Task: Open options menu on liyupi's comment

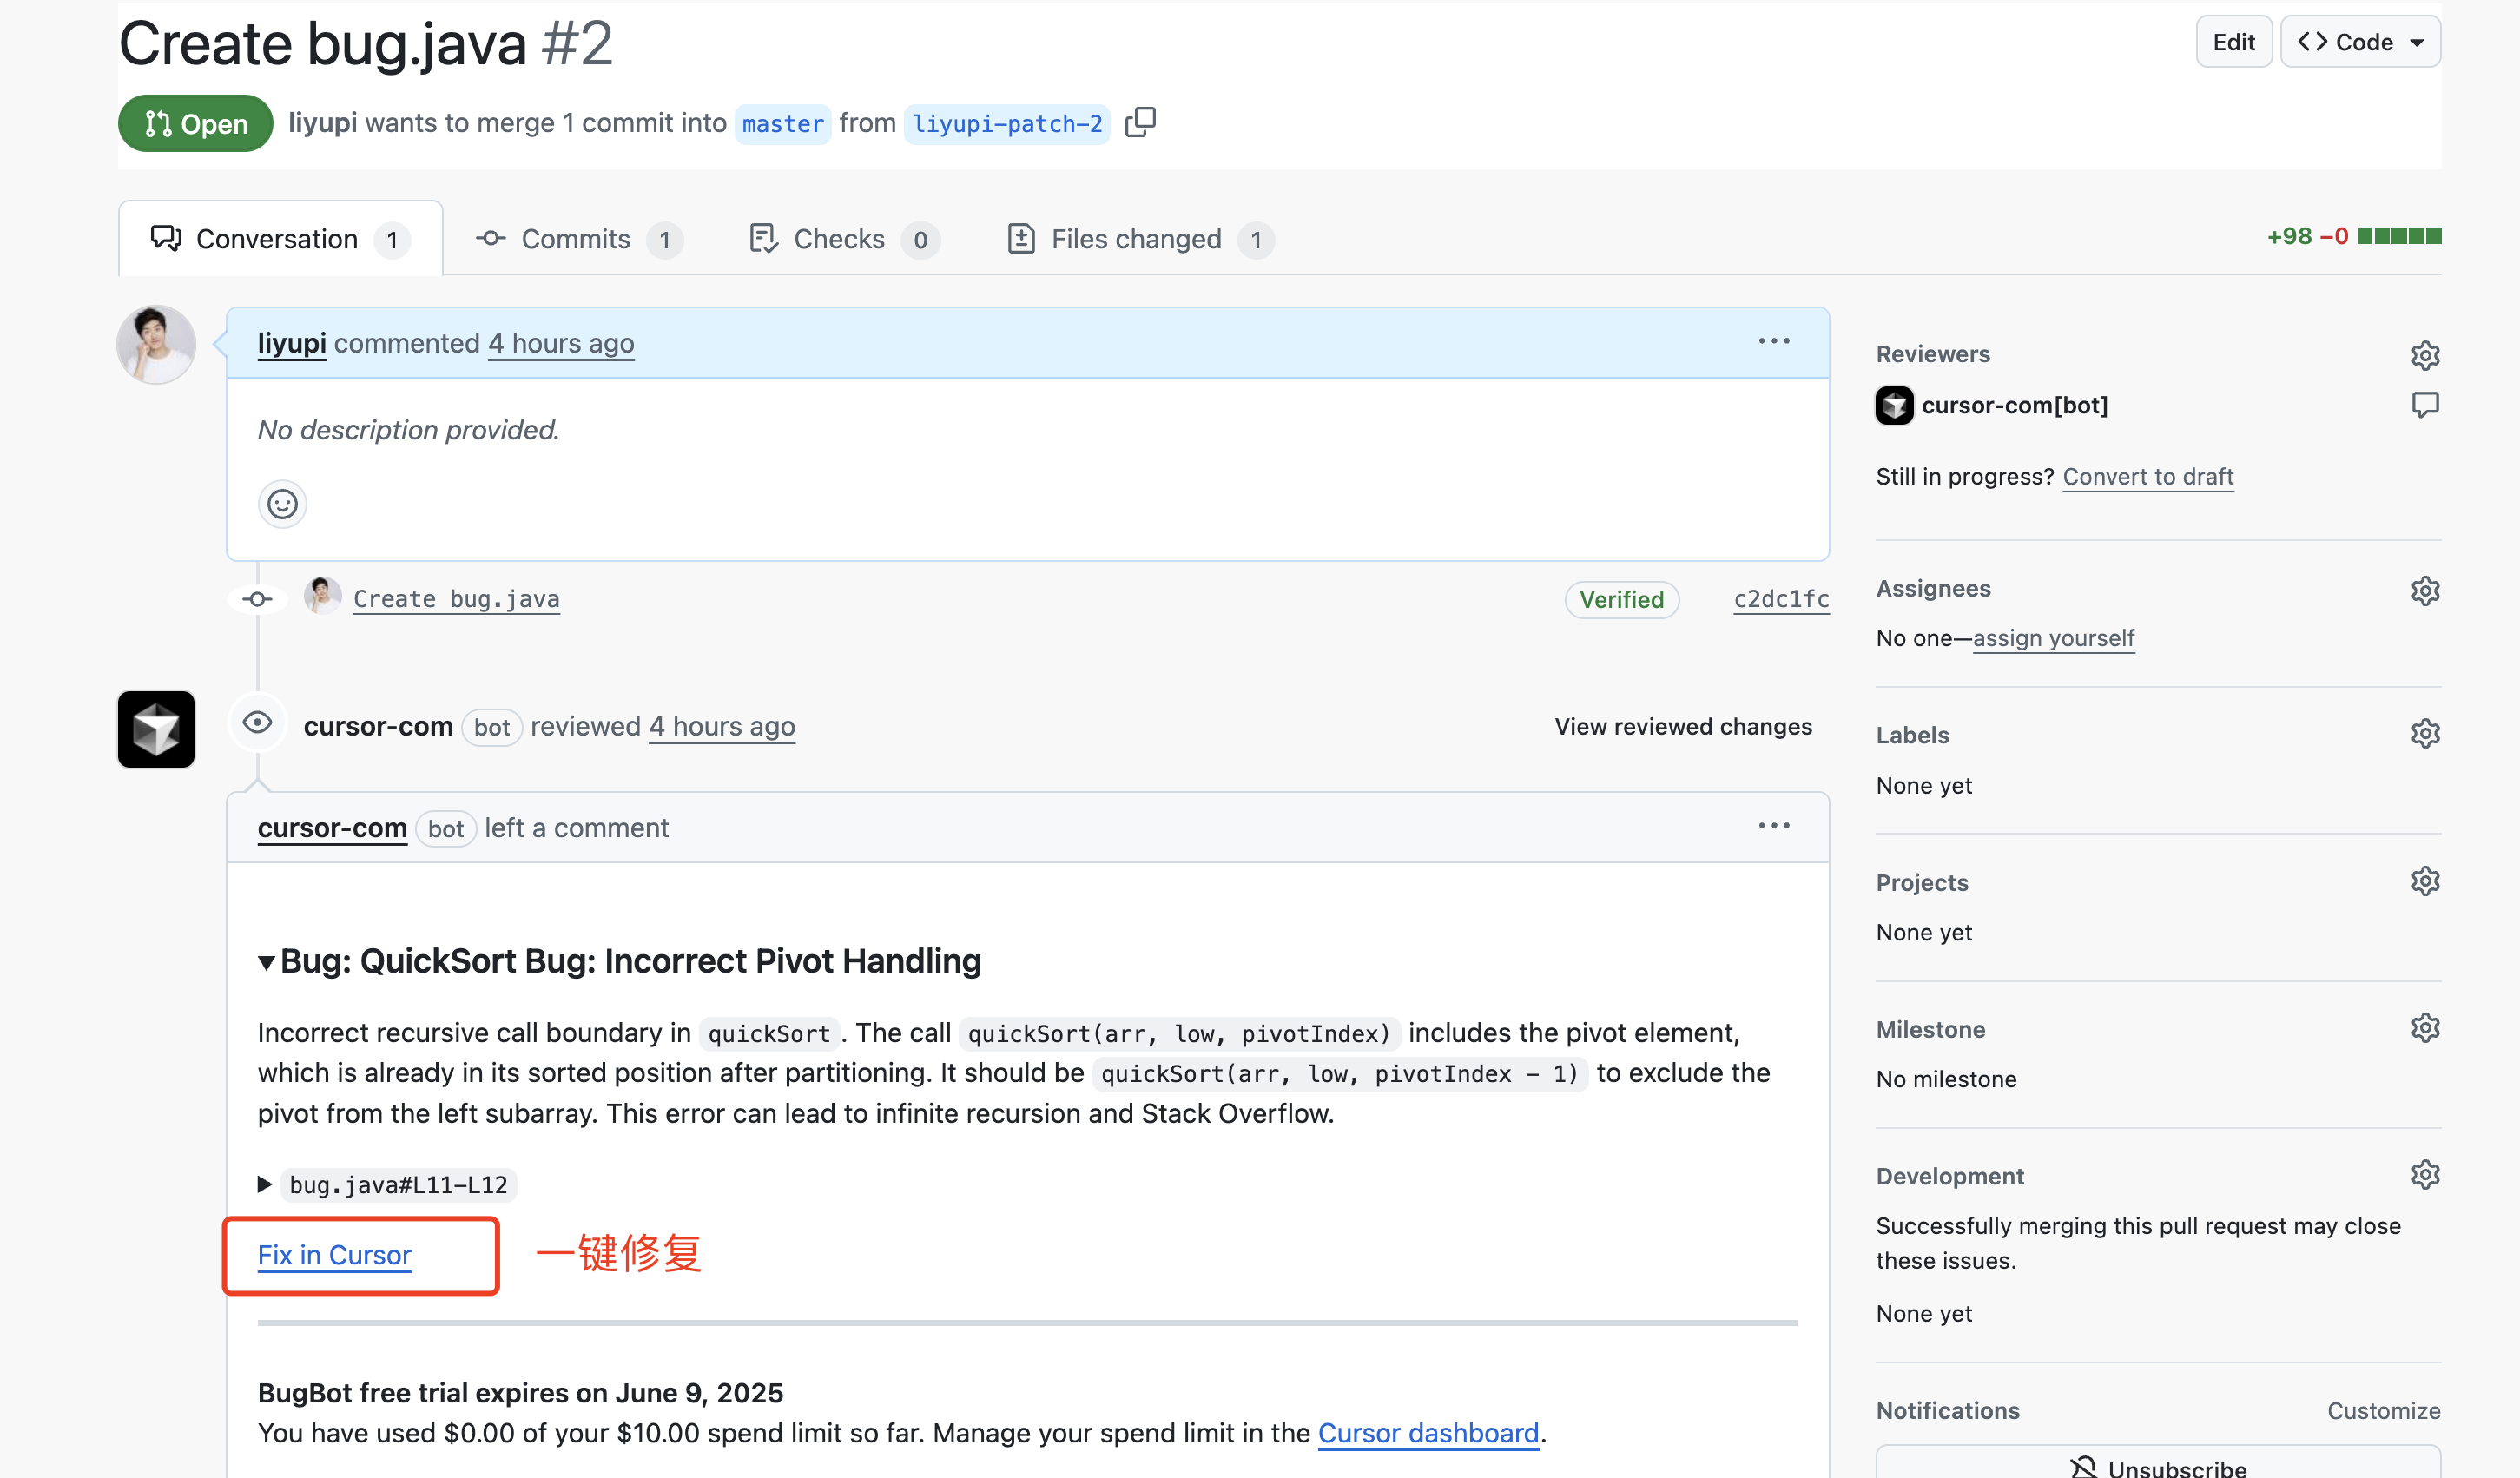Action: (x=1774, y=342)
